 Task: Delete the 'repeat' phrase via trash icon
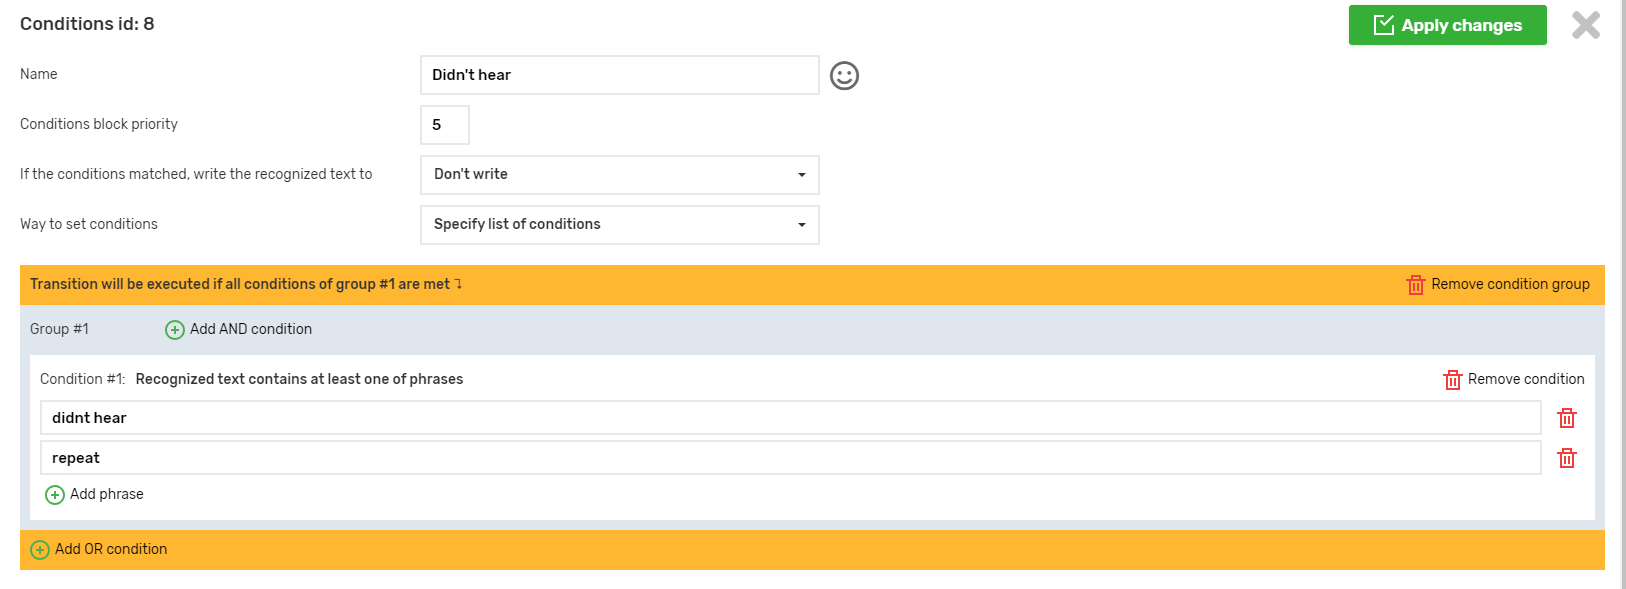[1566, 458]
